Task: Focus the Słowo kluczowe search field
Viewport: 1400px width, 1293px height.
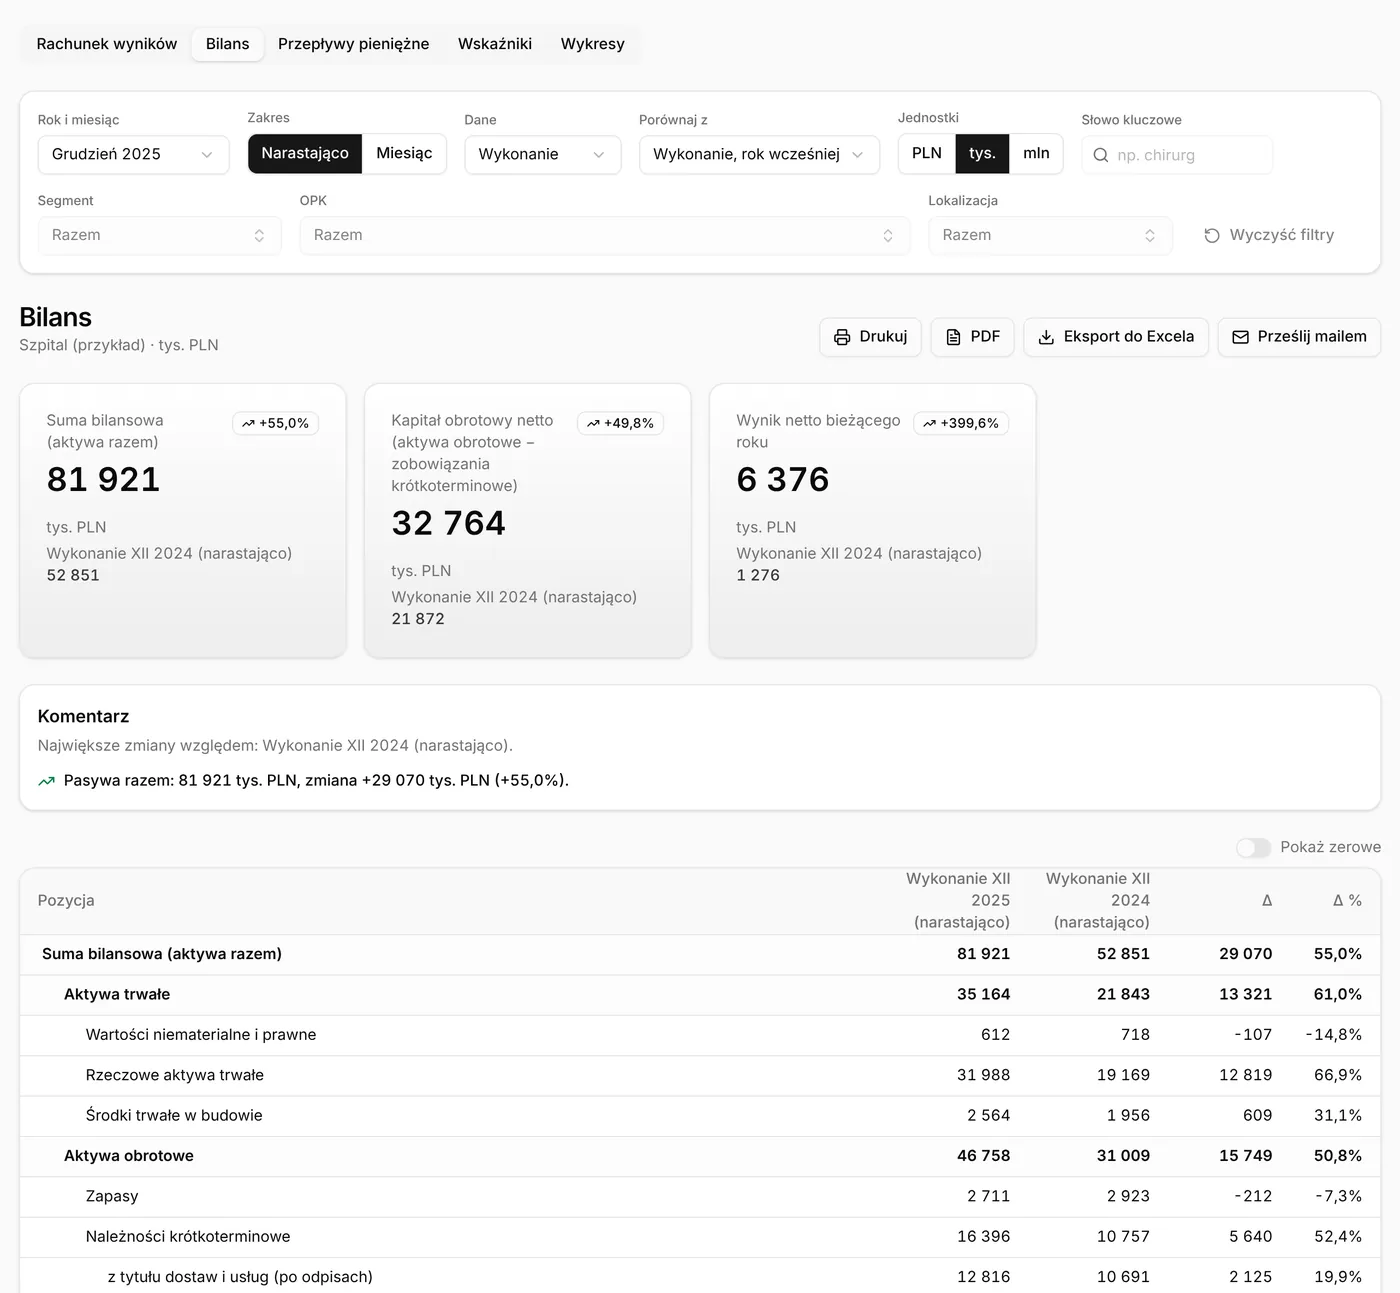Action: click(1177, 155)
